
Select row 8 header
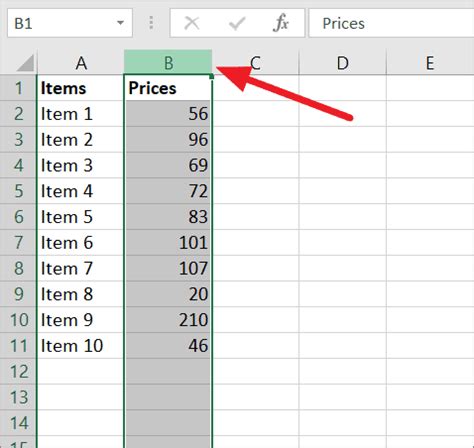[18, 268]
